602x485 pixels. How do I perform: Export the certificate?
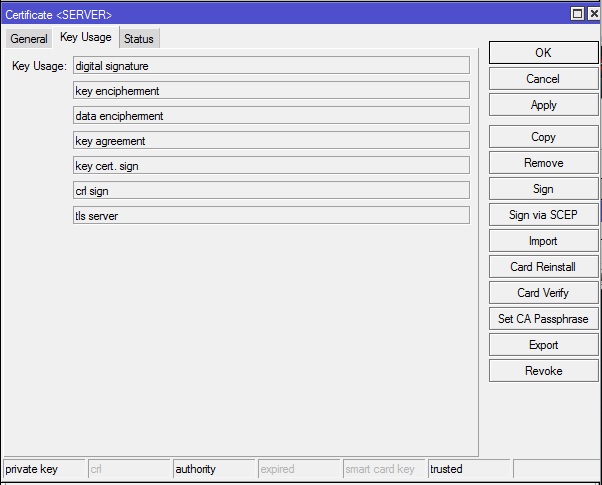[x=543, y=345]
